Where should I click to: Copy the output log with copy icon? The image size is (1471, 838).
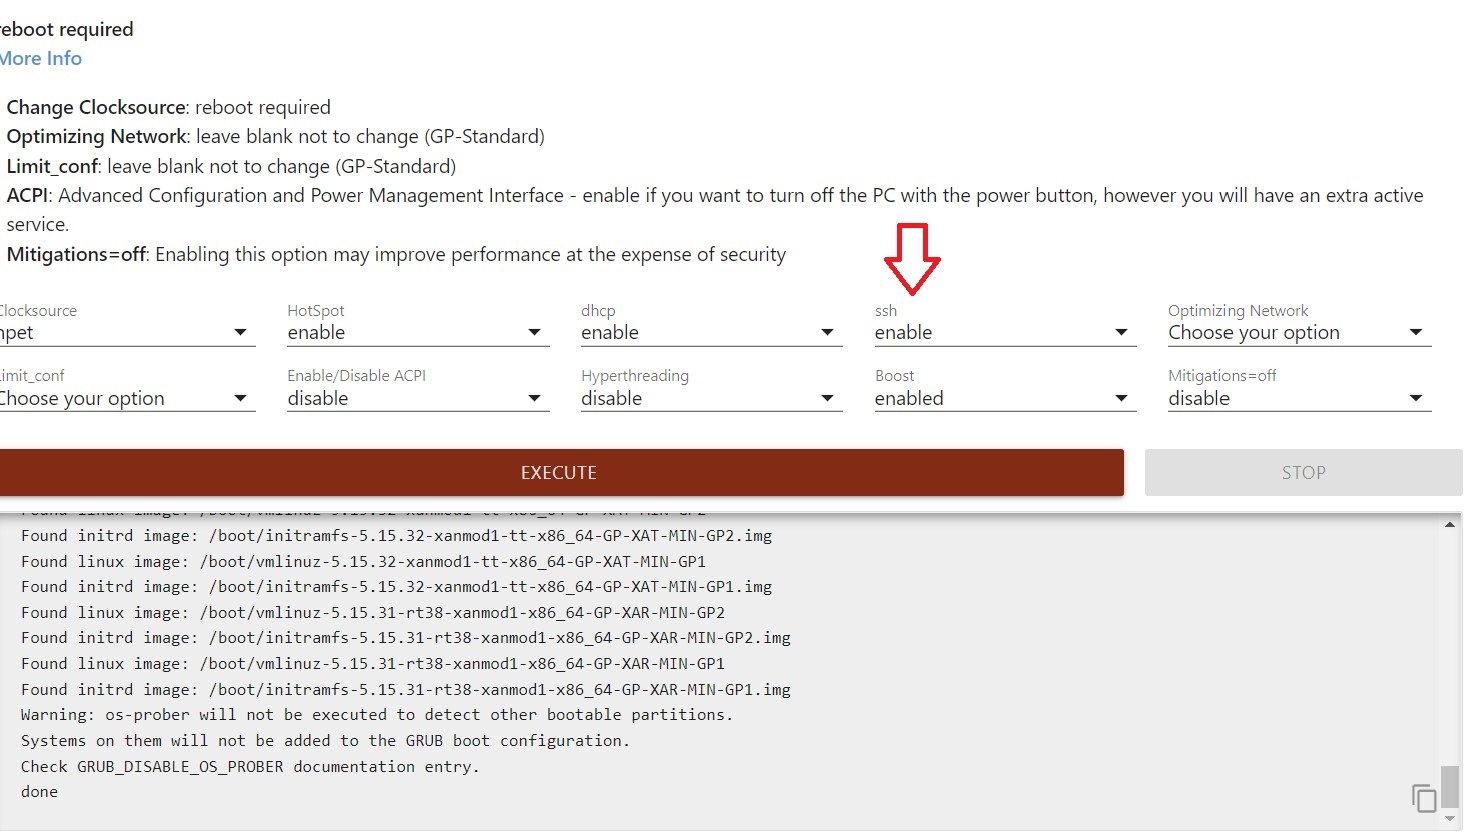point(1424,798)
